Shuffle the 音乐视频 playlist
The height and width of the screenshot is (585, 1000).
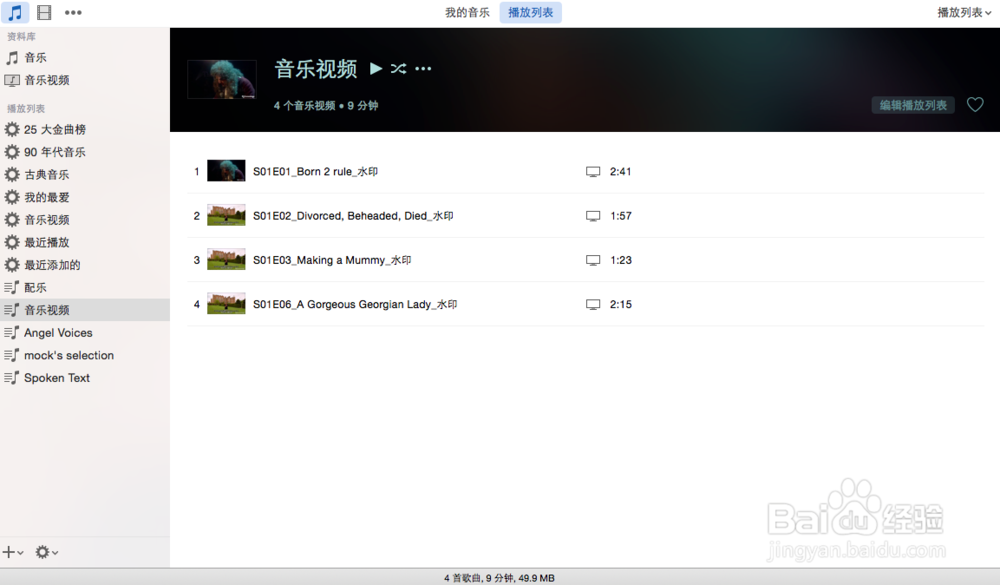pyautogui.click(x=399, y=68)
